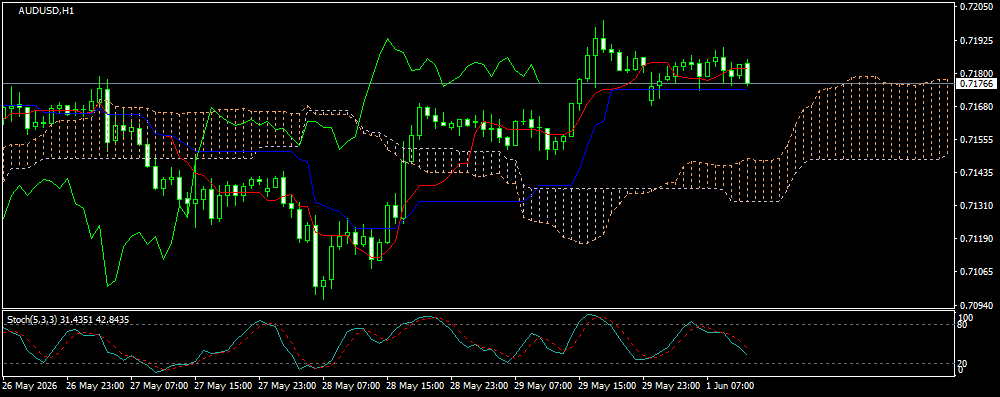Click the 29 May 07:00 time label
The width and height of the screenshot is (1000, 397).
pyautogui.click(x=543, y=386)
